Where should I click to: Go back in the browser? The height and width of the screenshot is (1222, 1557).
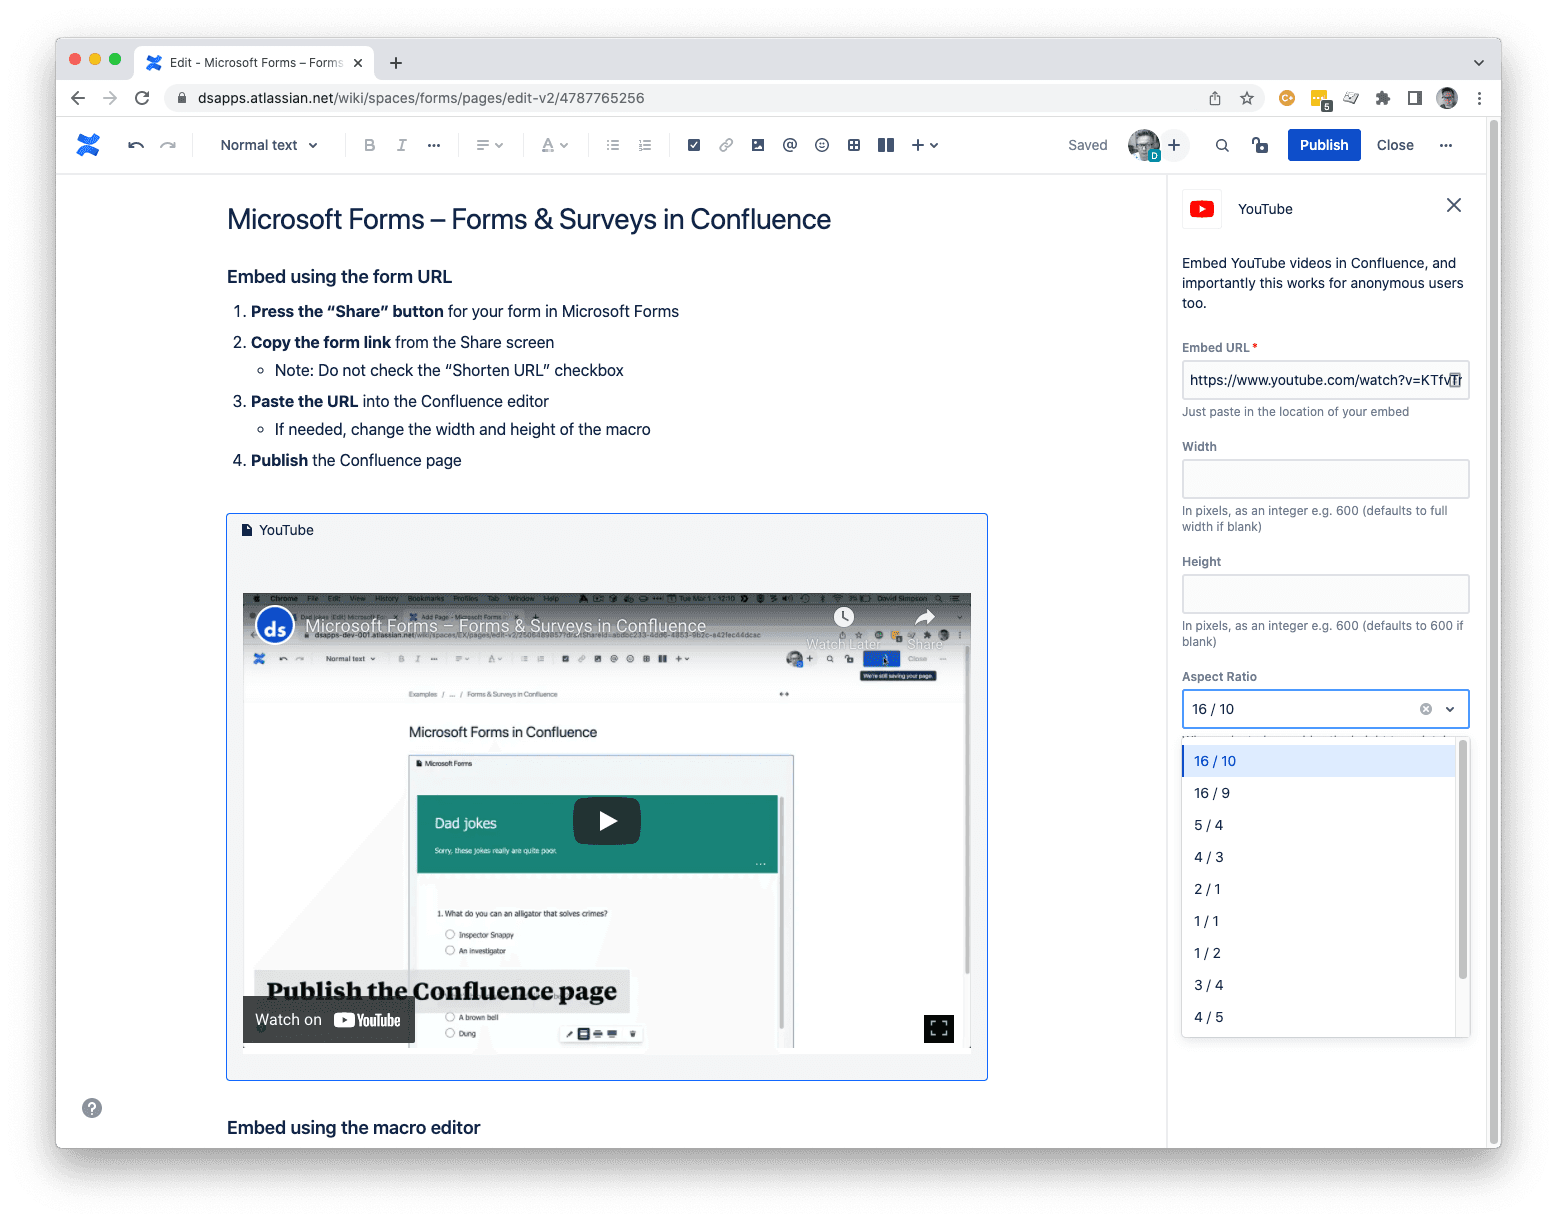pyautogui.click(x=78, y=98)
